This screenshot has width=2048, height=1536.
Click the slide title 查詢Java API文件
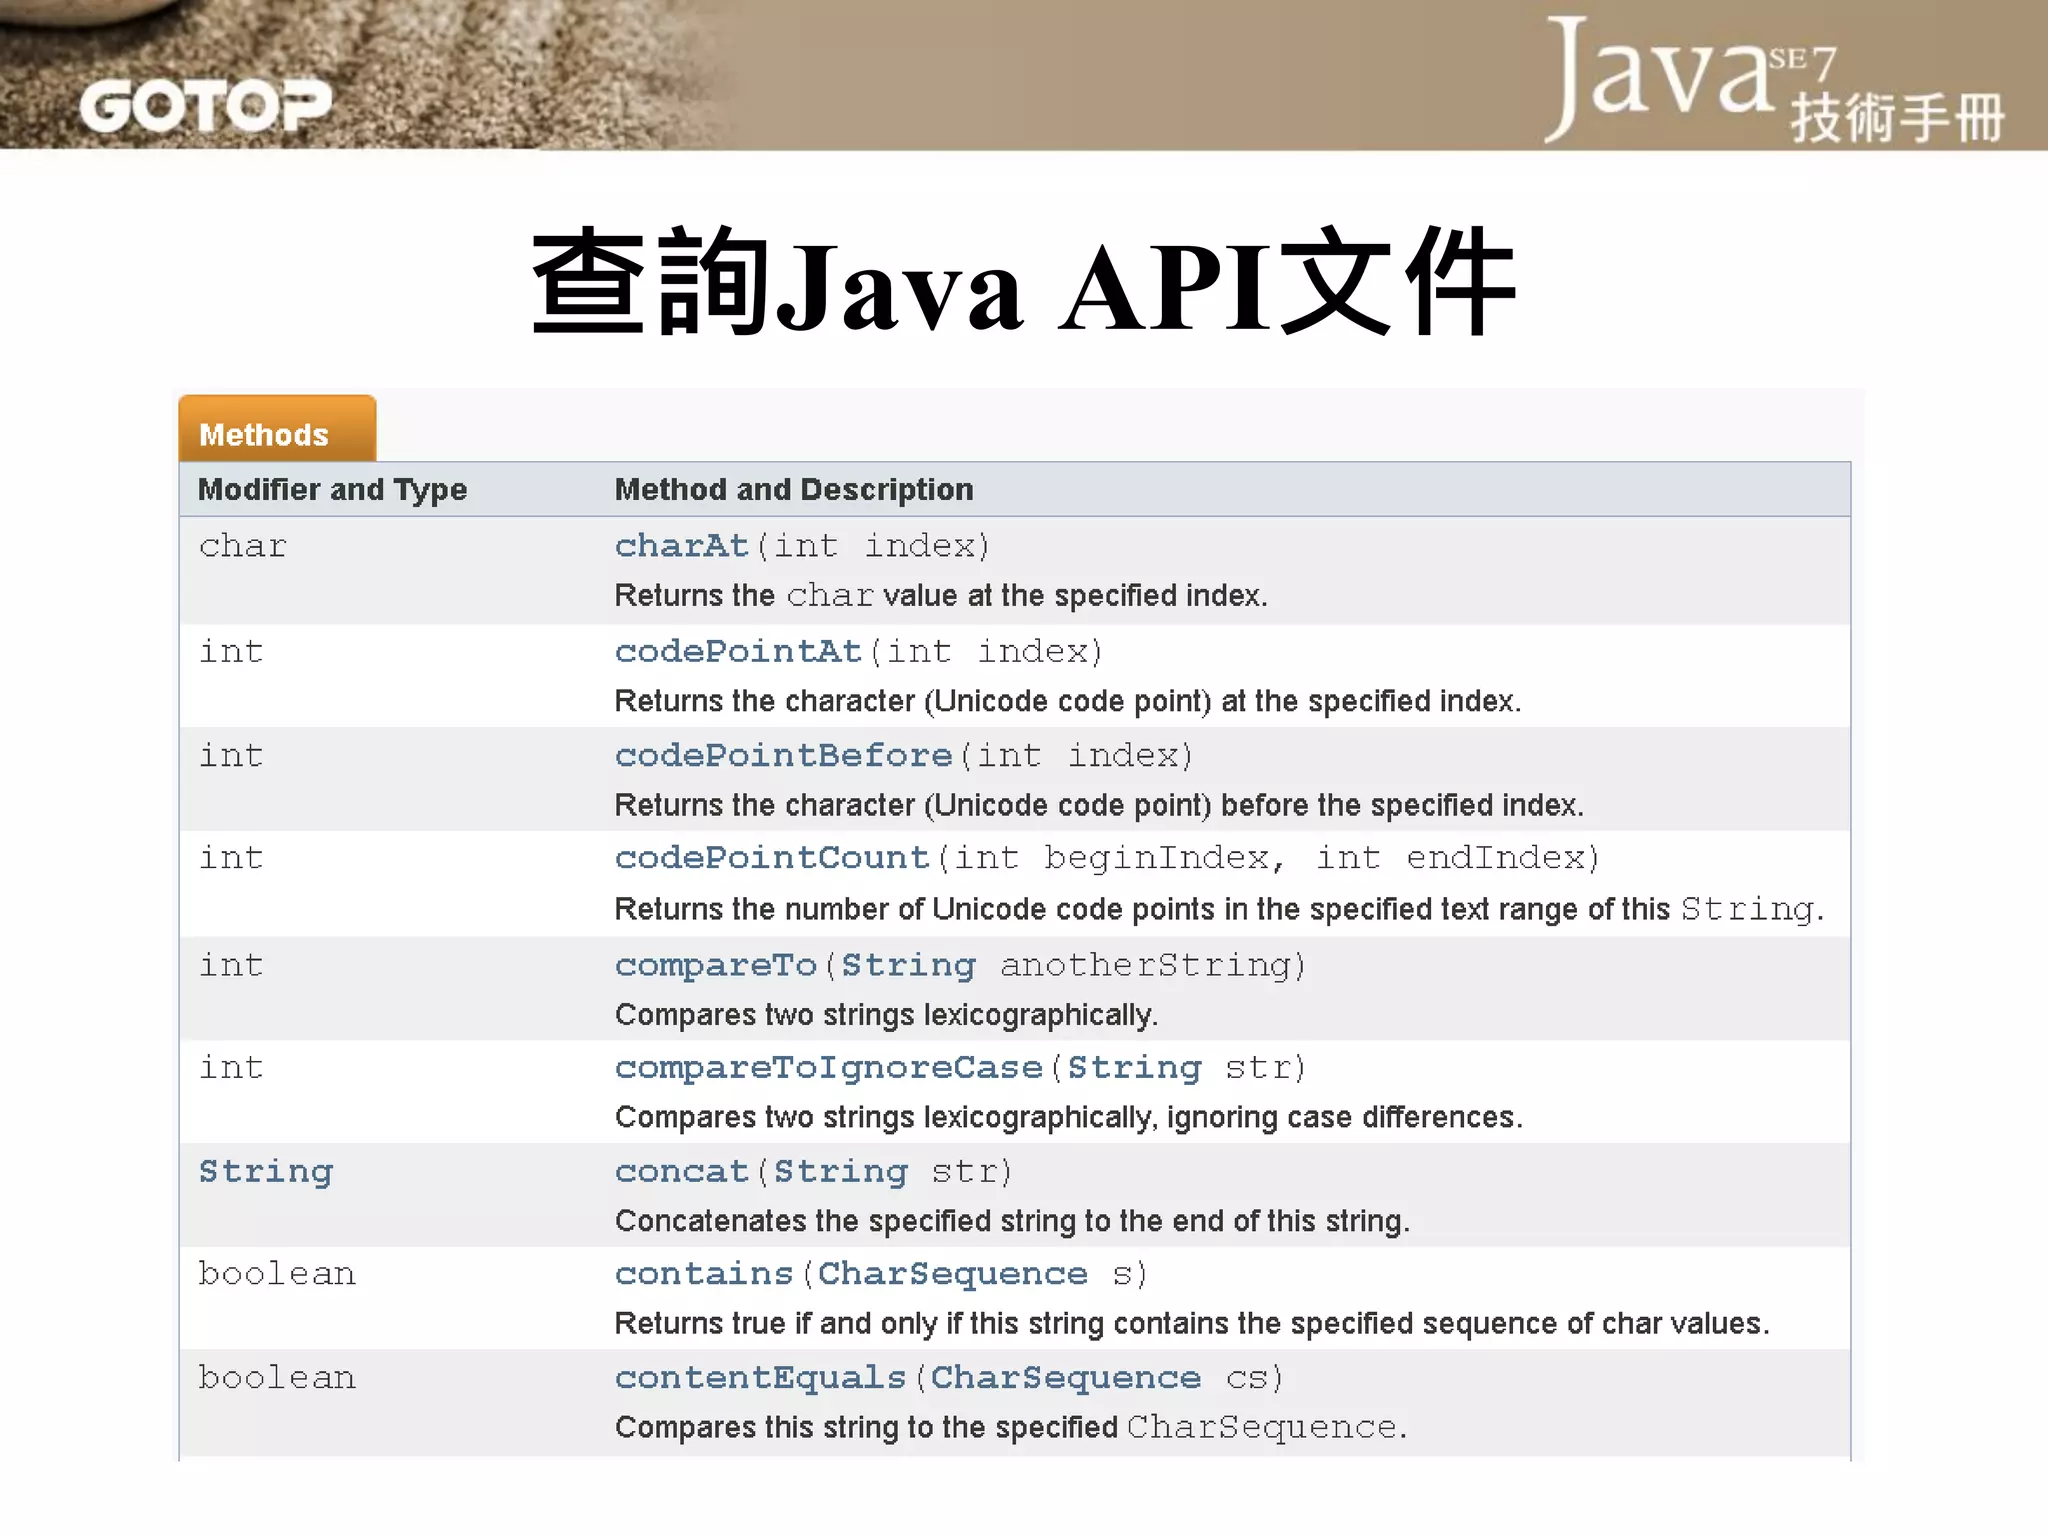1024,283
